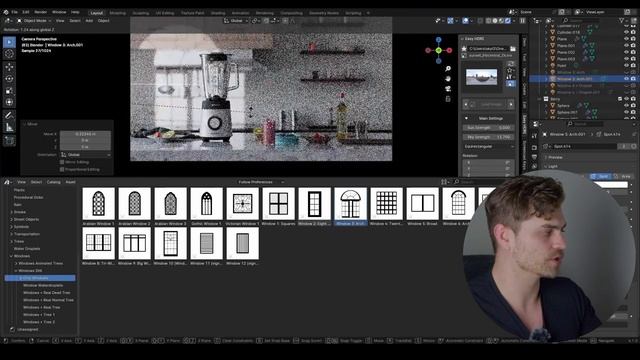Viewport: 640px width, 360px height.
Task: Open the asset browser Catalog menu
Action: [53, 182]
